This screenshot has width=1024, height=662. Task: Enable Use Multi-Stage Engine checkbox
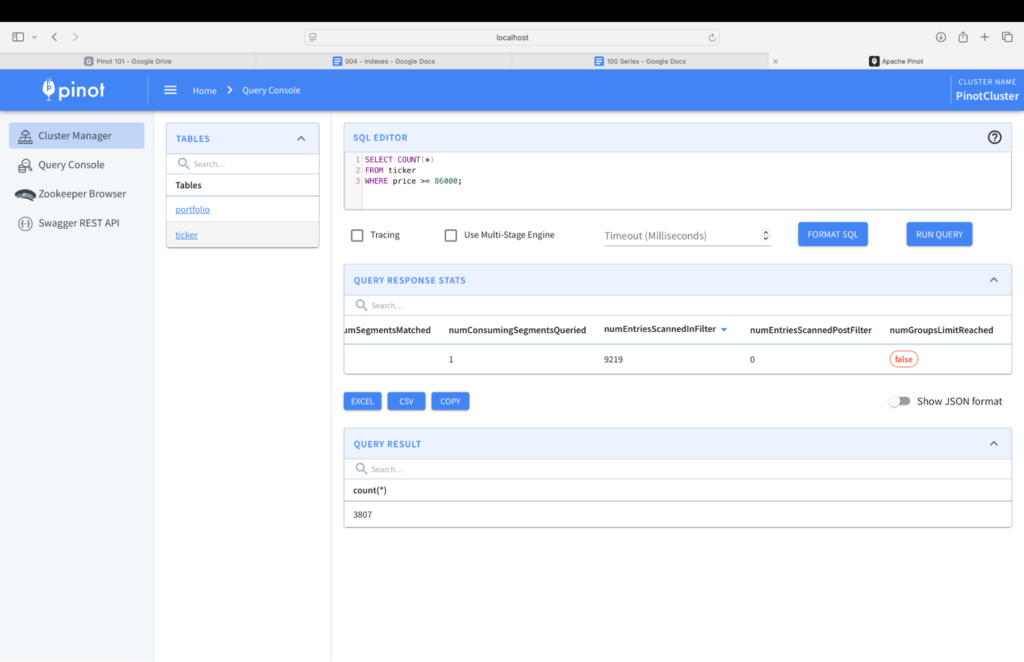[x=451, y=235]
